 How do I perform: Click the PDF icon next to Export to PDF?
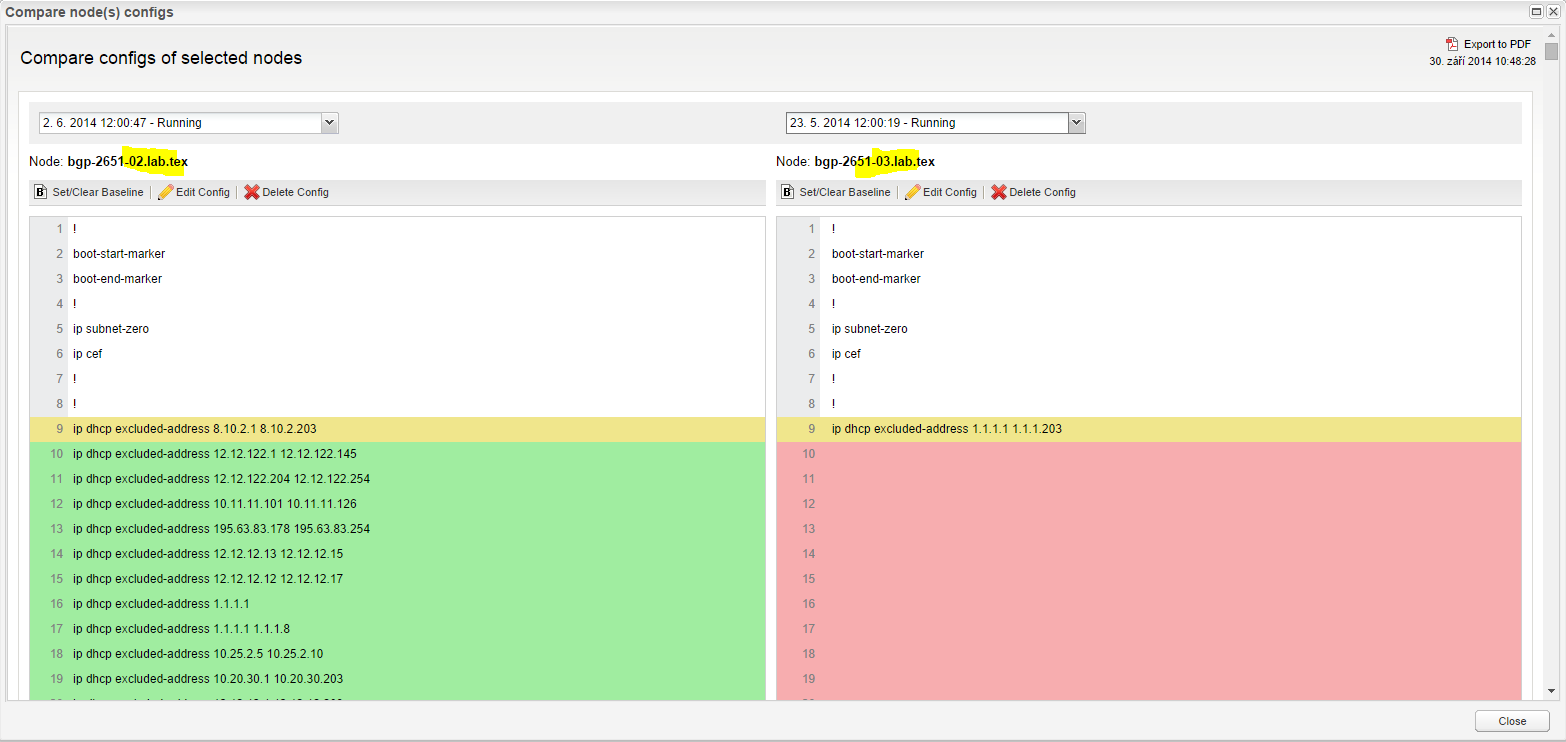pos(1450,44)
